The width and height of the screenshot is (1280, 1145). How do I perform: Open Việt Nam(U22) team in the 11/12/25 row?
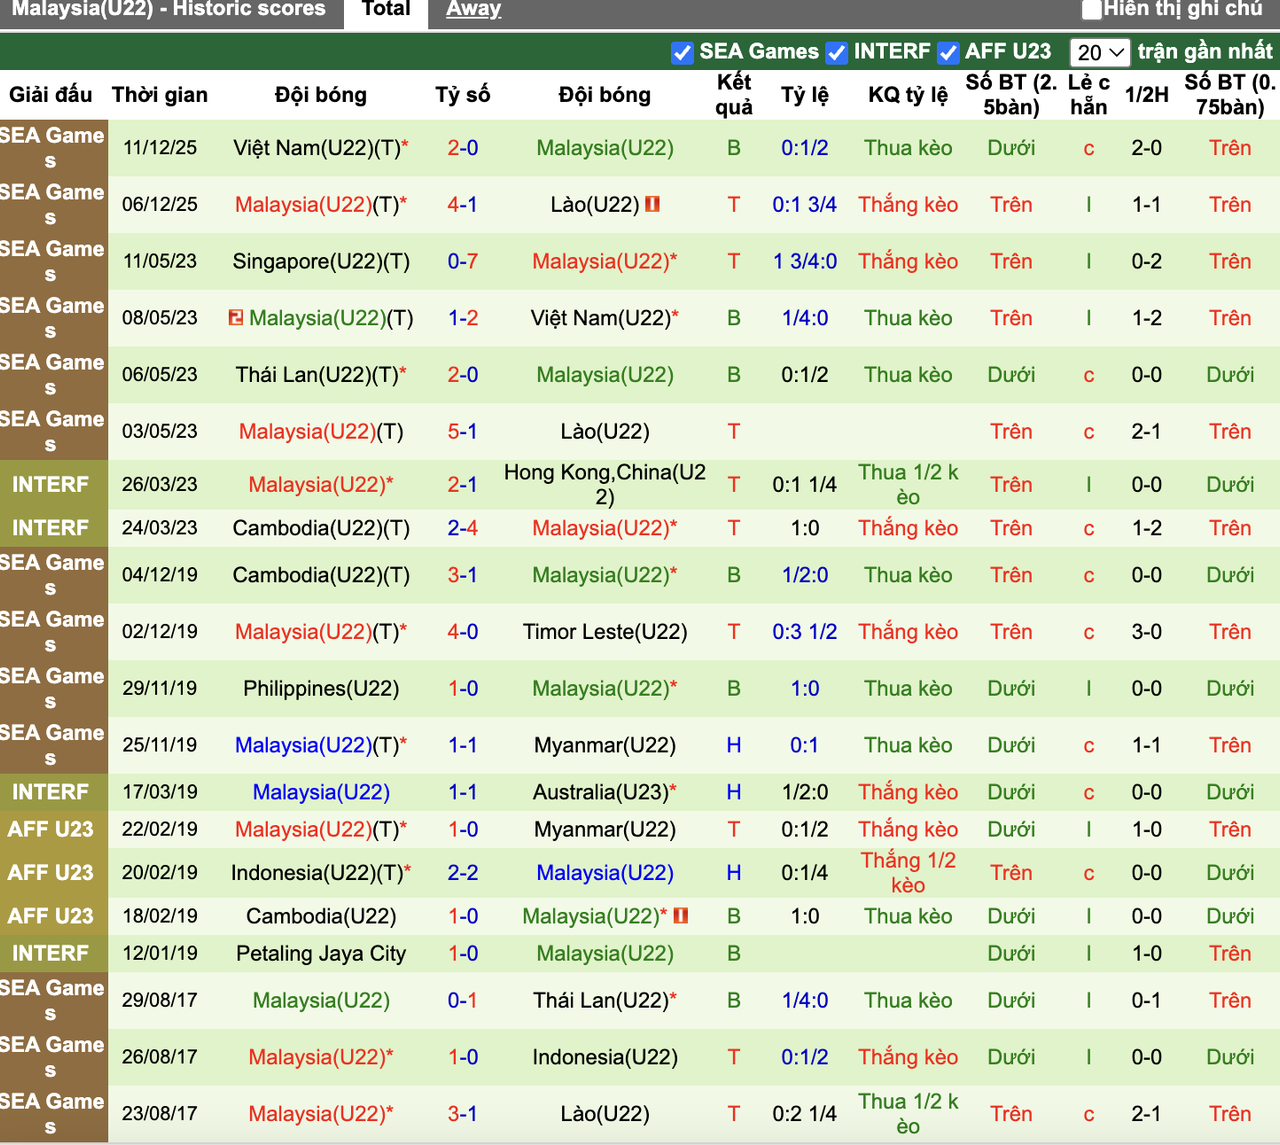(x=321, y=148)
